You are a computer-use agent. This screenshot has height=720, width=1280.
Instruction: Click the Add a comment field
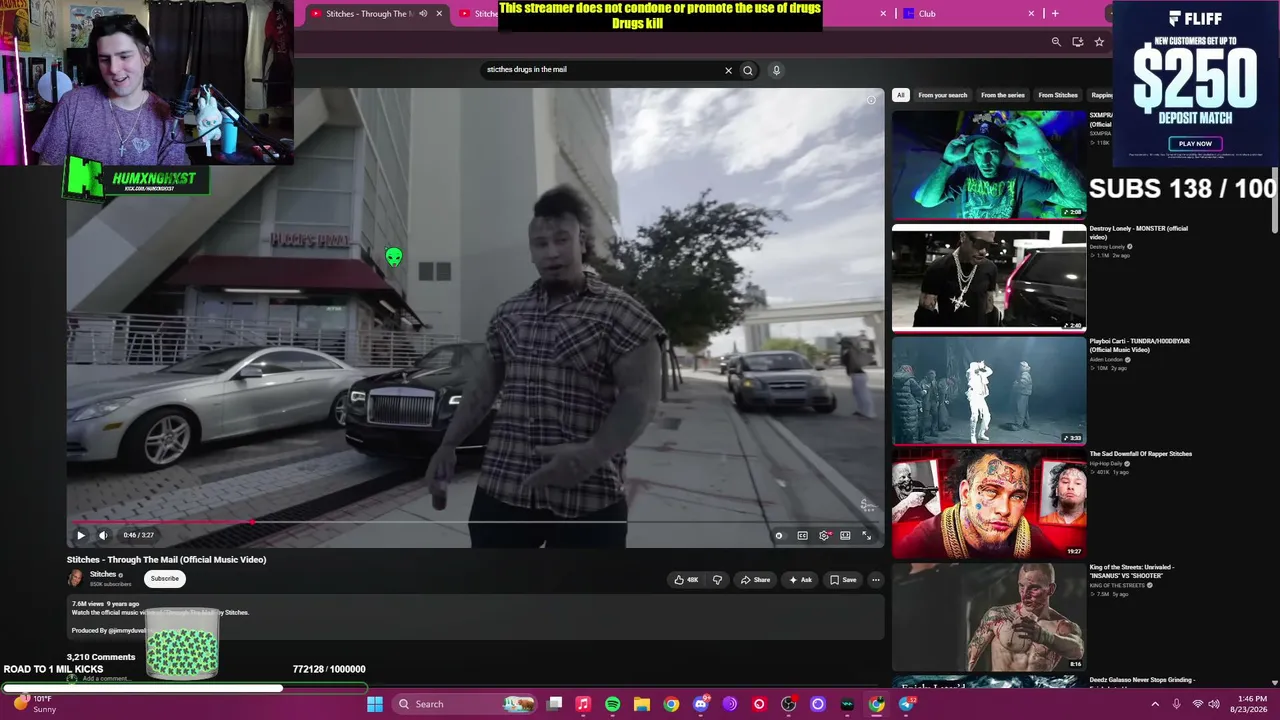(x=105, y=678)
